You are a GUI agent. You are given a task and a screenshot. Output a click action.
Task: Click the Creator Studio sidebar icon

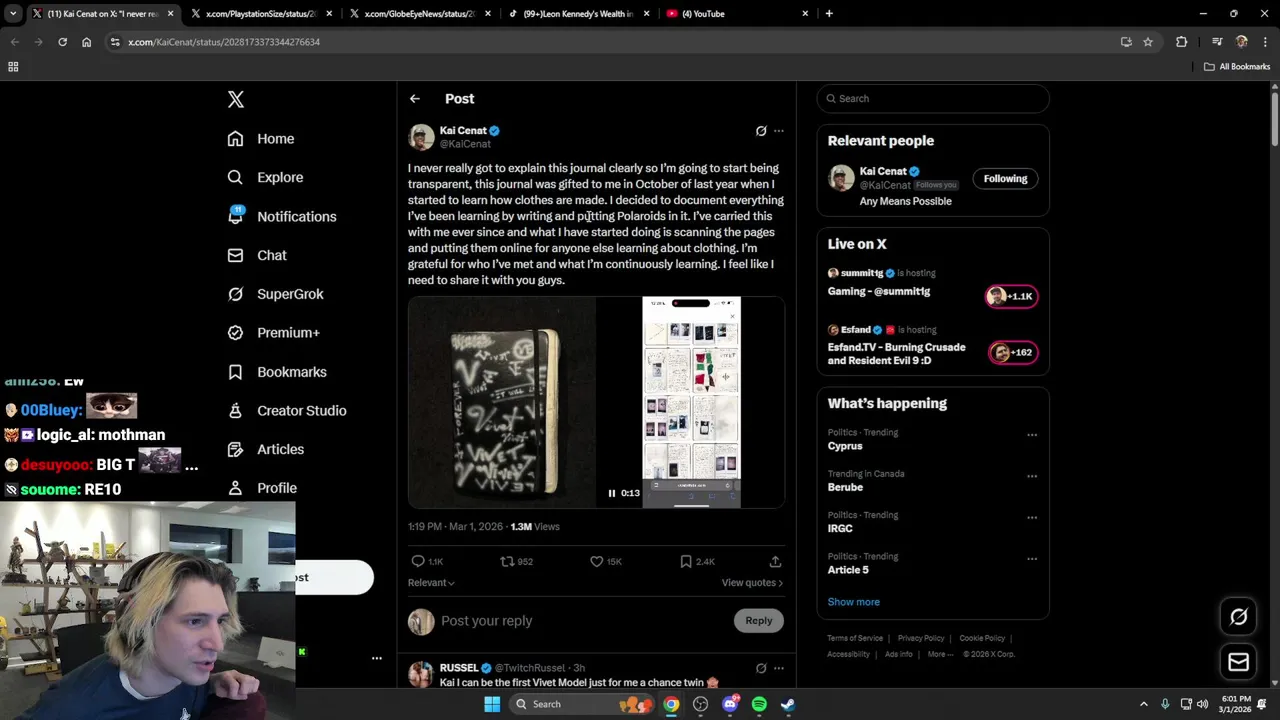(235, 410)
